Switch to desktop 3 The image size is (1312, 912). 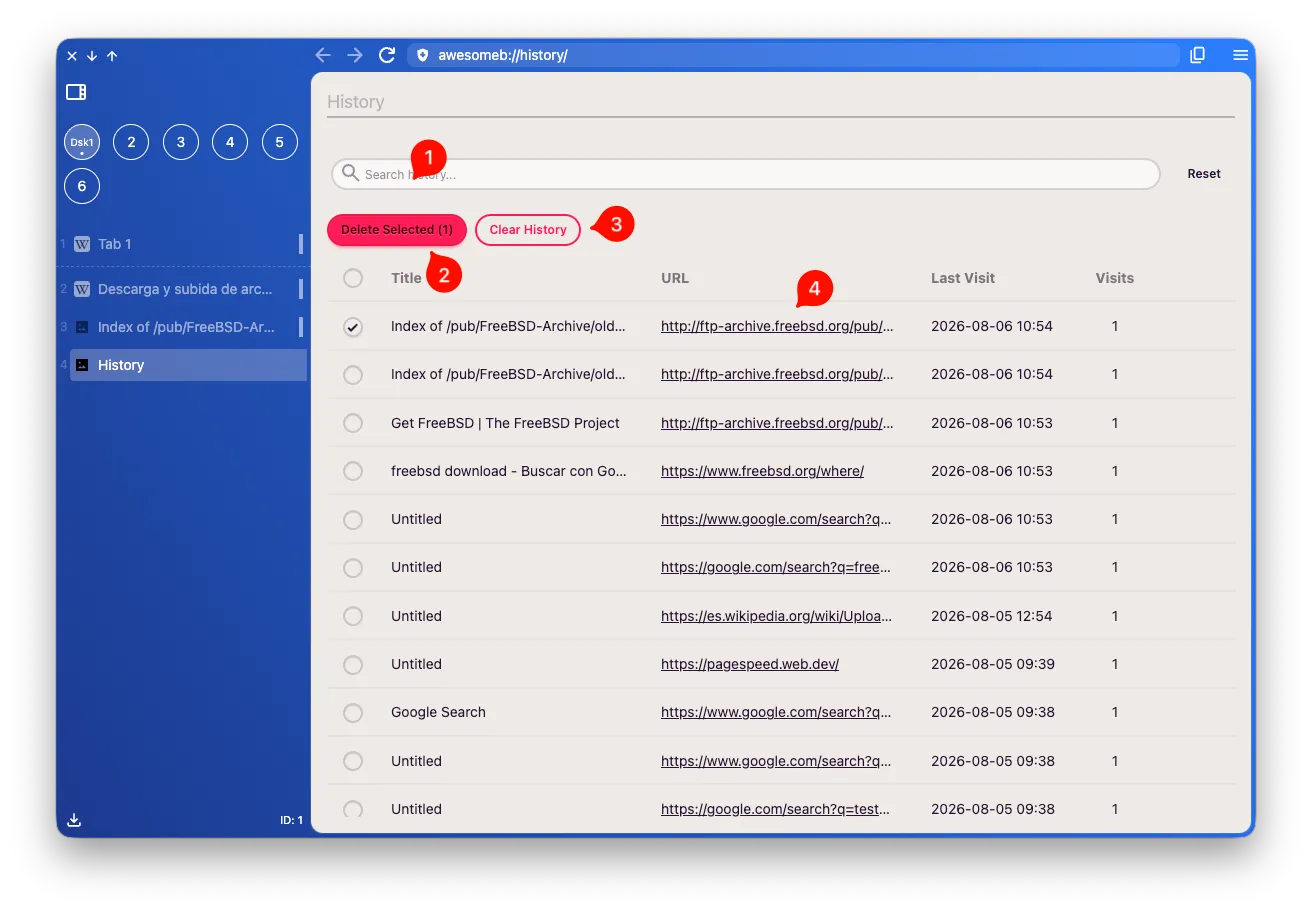tap(181, 142)
